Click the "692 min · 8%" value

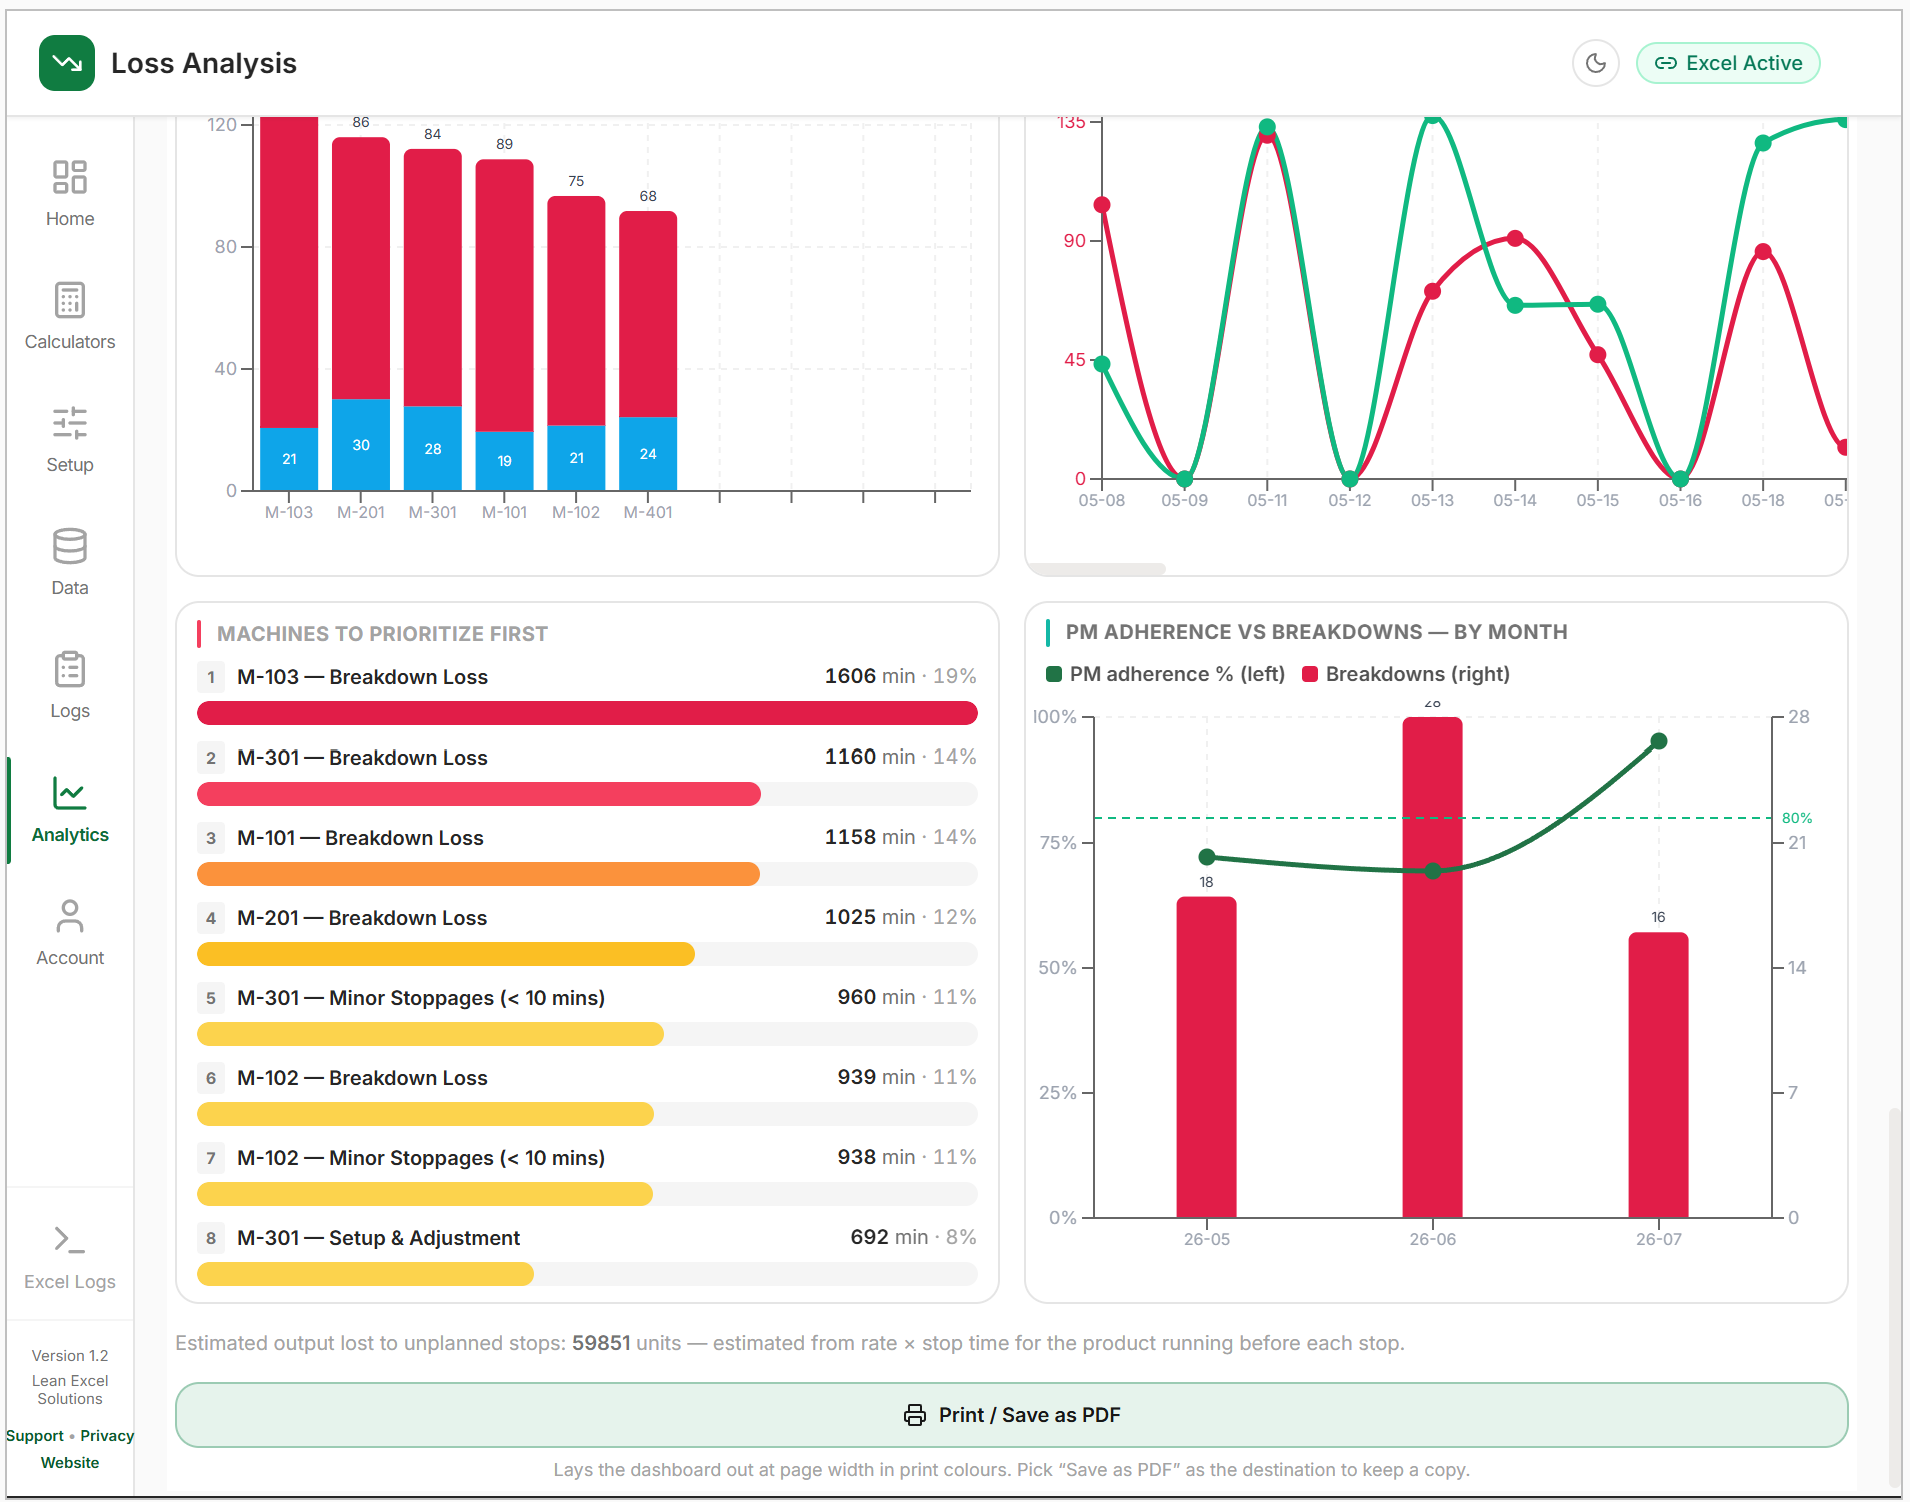913,1237
